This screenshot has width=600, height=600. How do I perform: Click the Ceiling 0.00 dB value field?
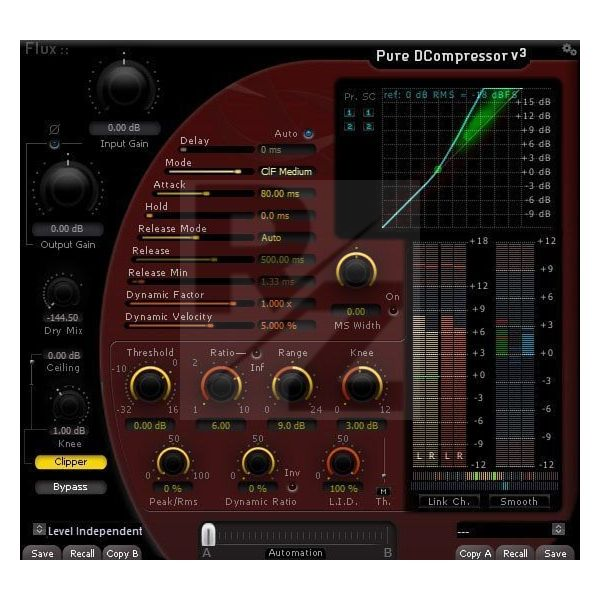64,355
